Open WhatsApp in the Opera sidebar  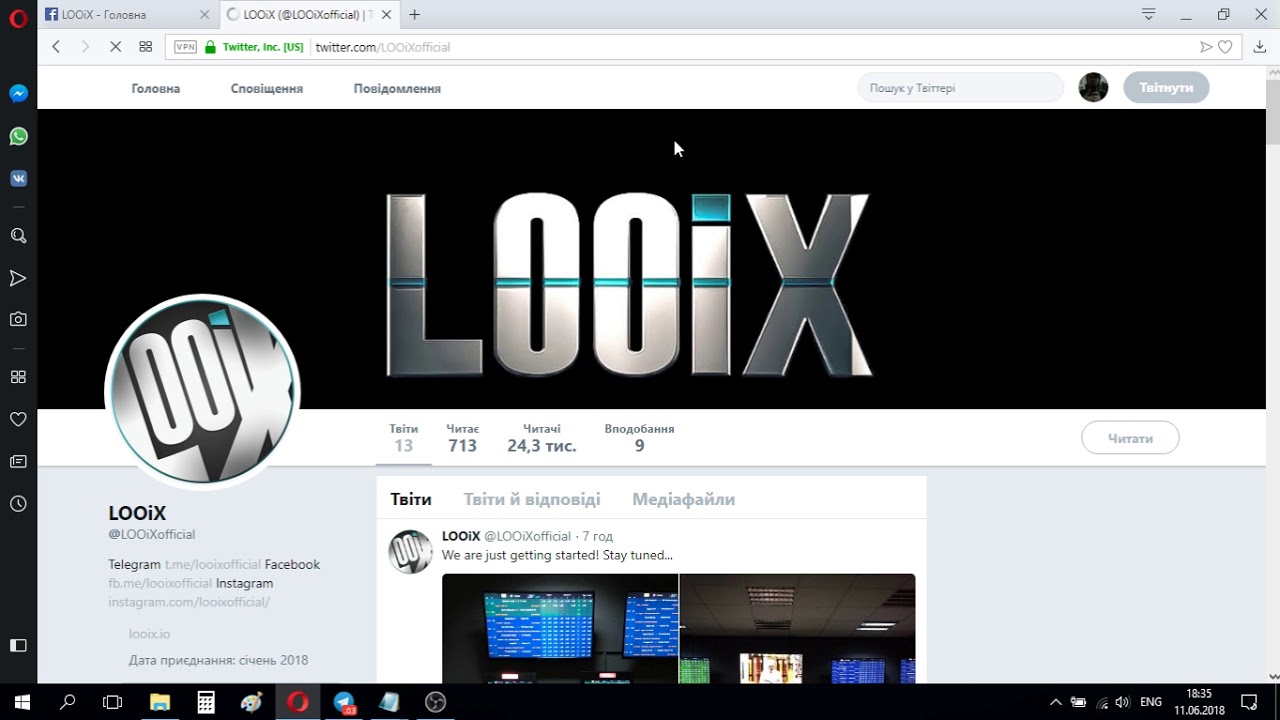coord(18,136)
